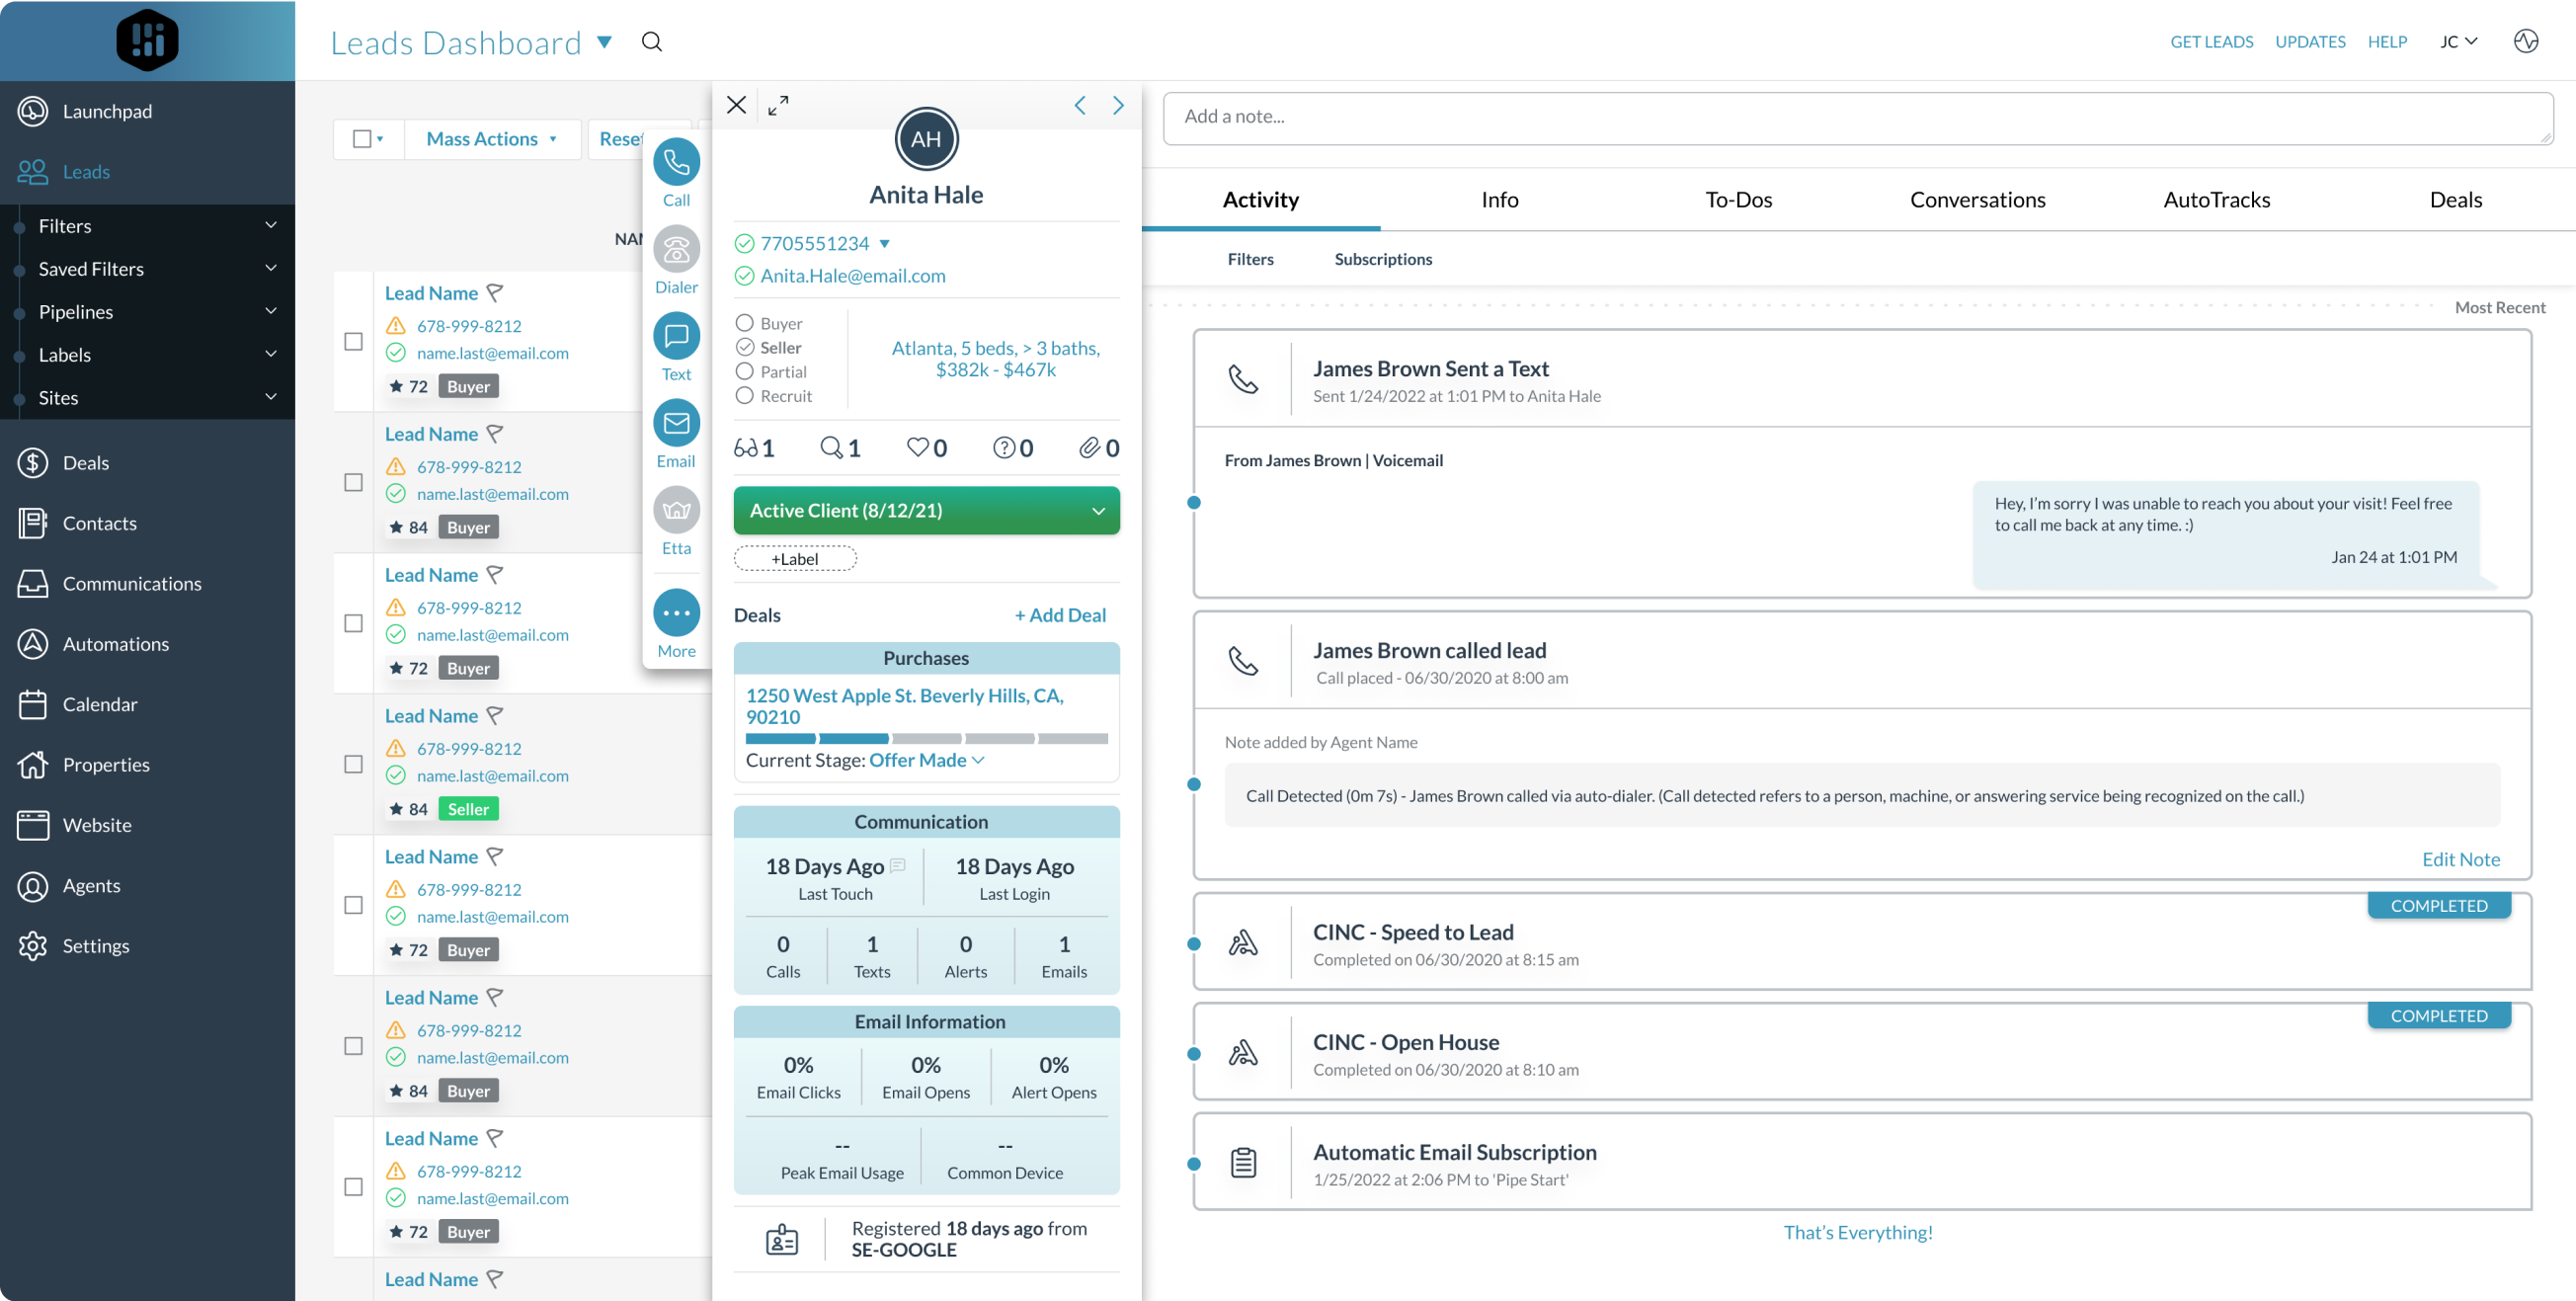Viewport: 2576px width, 1301px height.
Task: Close the Anita Hale lead panel
Action: 736,105
